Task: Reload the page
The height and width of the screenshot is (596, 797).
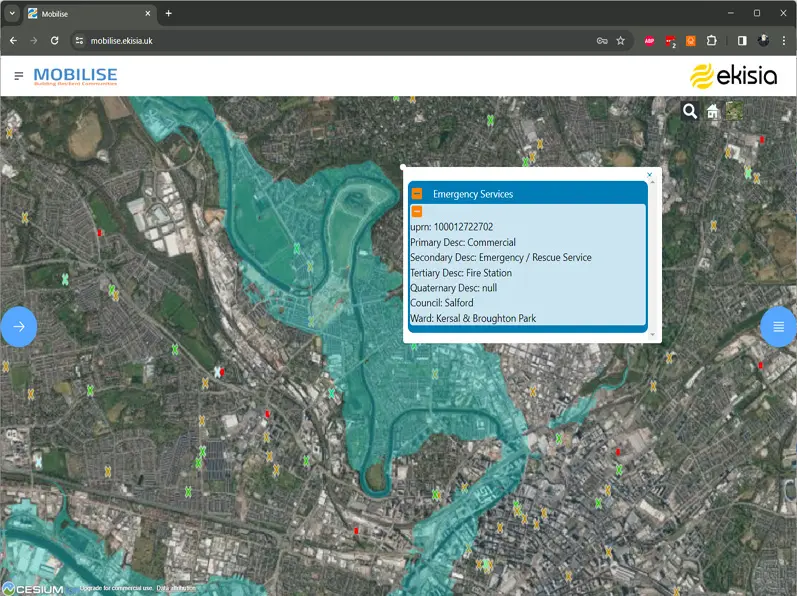Action: [x=54, y=41]
